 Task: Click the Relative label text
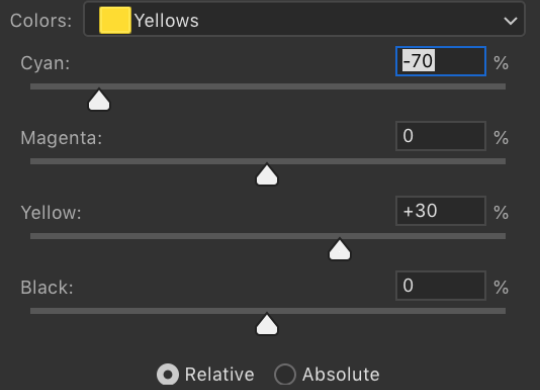tap(219, 374)
